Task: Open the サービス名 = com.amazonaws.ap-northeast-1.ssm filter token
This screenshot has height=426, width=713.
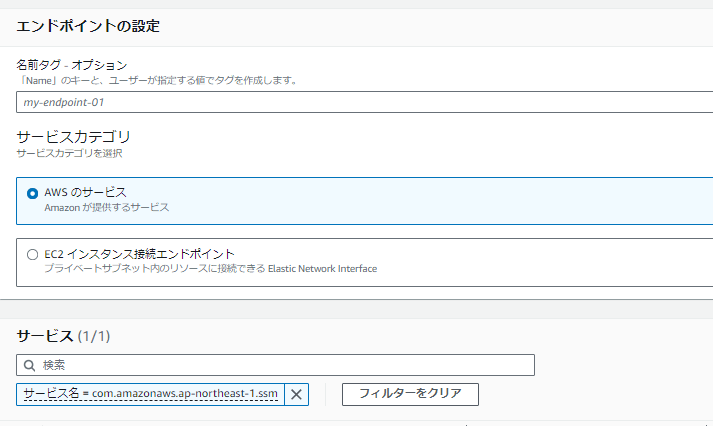Action: coord(151,394)
